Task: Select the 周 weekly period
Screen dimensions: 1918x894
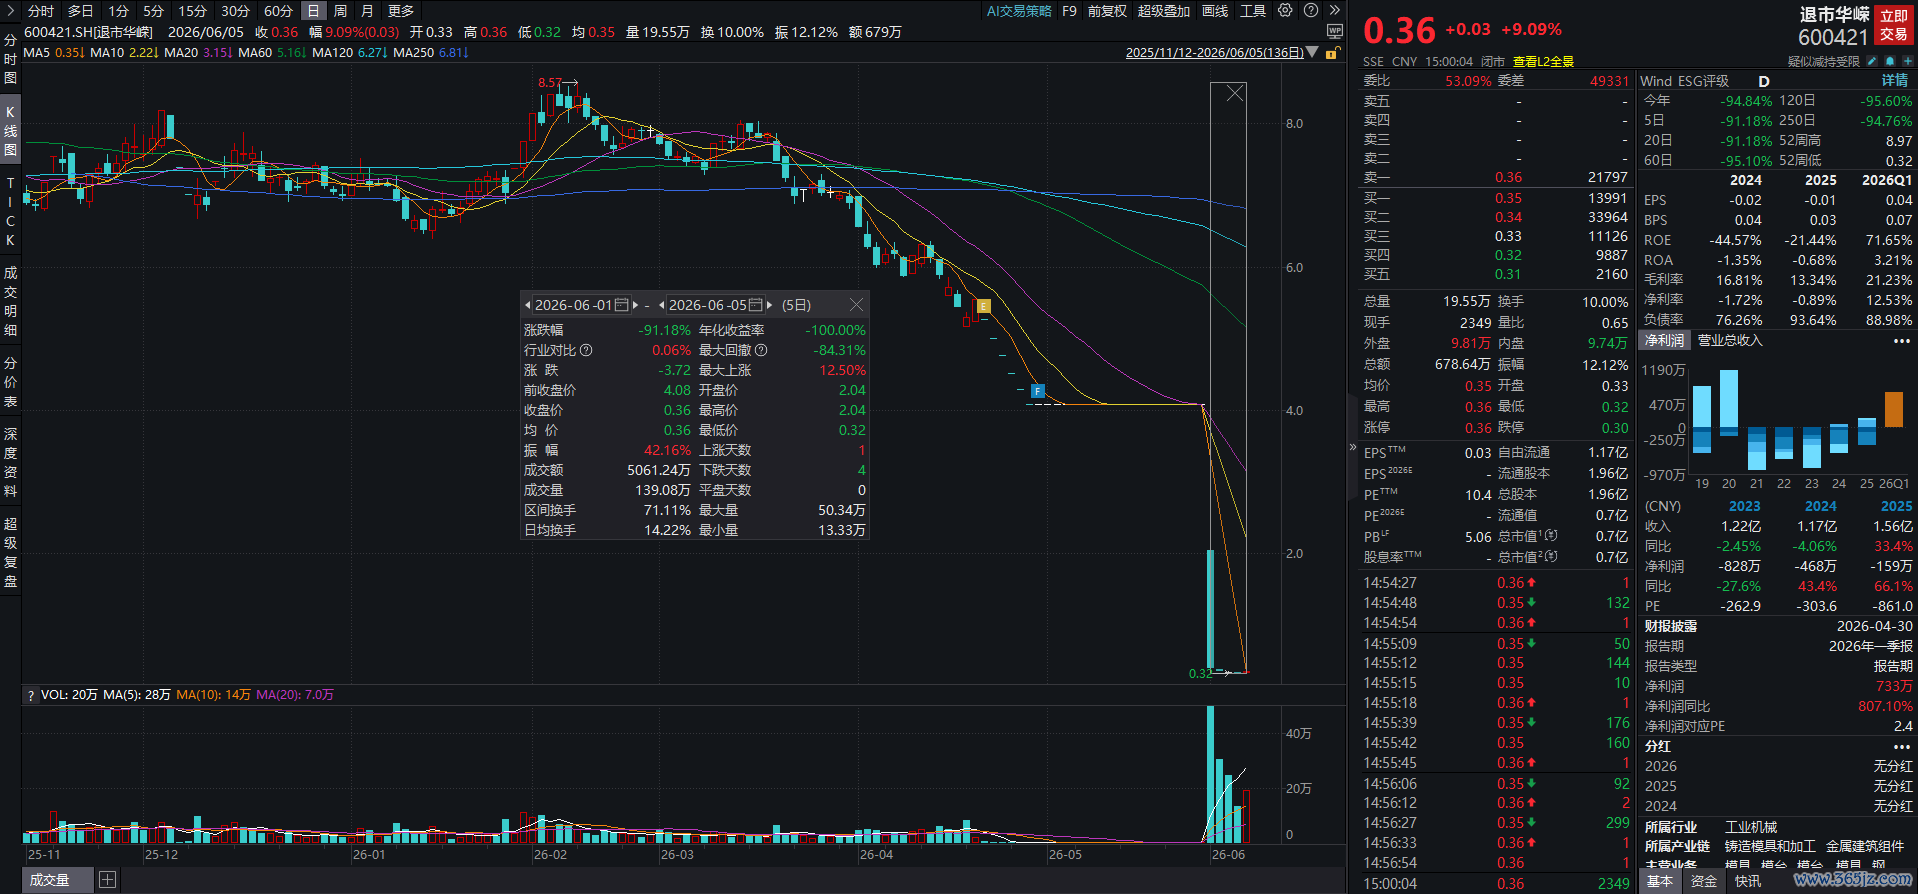Action: (x=341, y=11)
